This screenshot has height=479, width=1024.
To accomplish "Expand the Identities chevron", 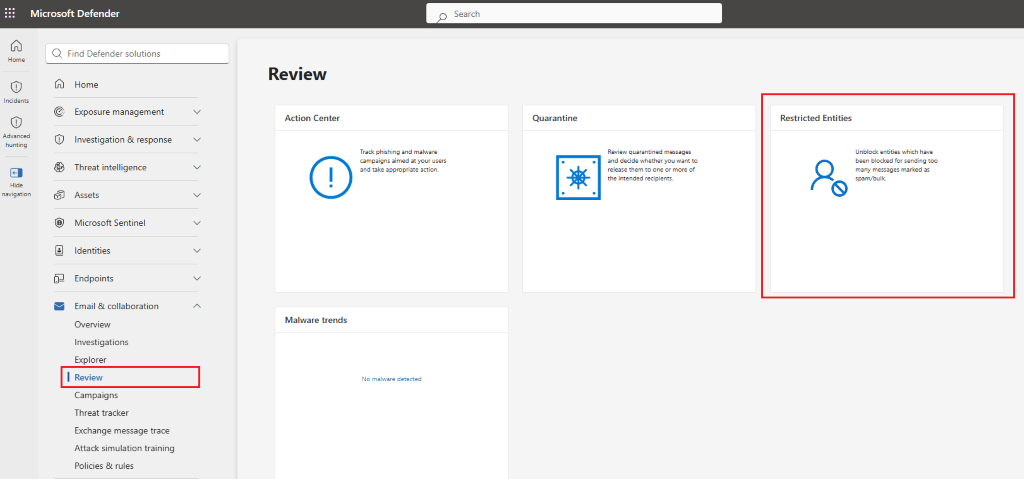I will 197,250.
